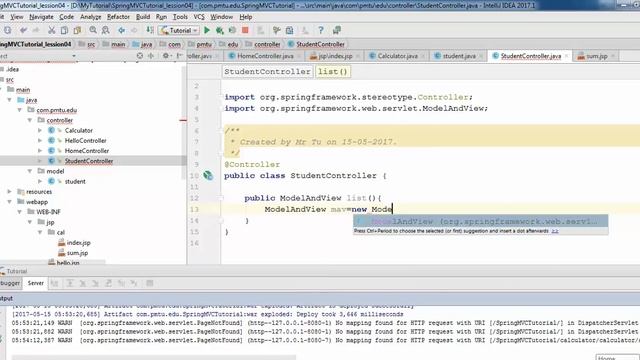Switch to Calculator.java tab

click(x=397, y=56)
